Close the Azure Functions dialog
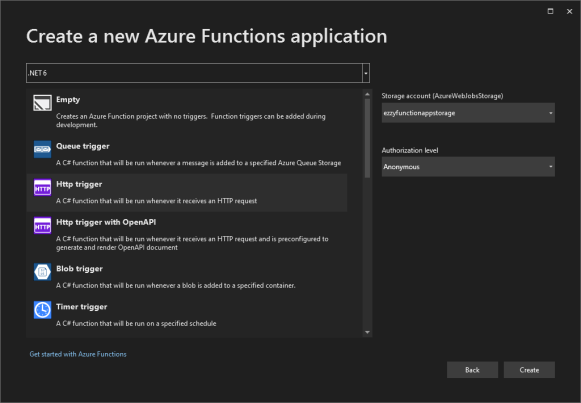Screen dimensions: 581x403 coord(570,11)
